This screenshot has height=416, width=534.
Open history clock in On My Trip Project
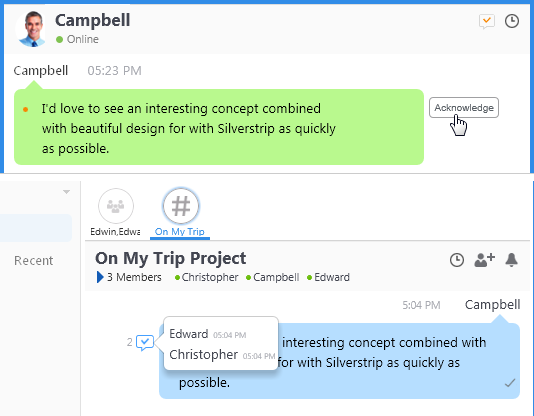pos(457,260)
